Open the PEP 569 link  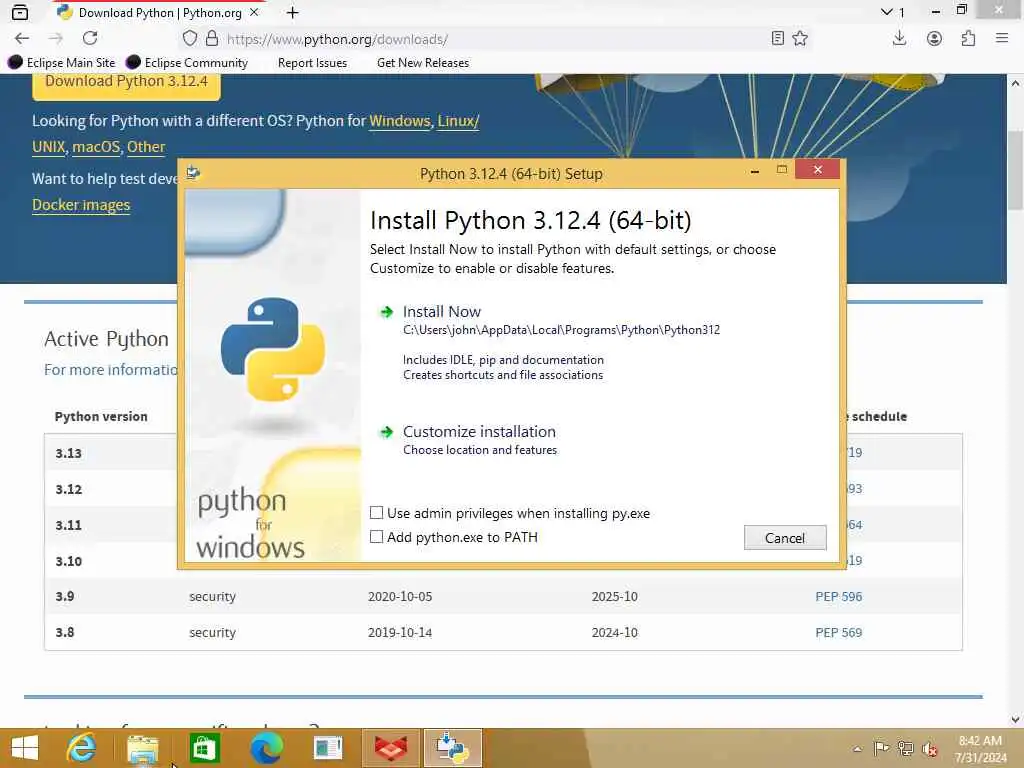point(839,632)
